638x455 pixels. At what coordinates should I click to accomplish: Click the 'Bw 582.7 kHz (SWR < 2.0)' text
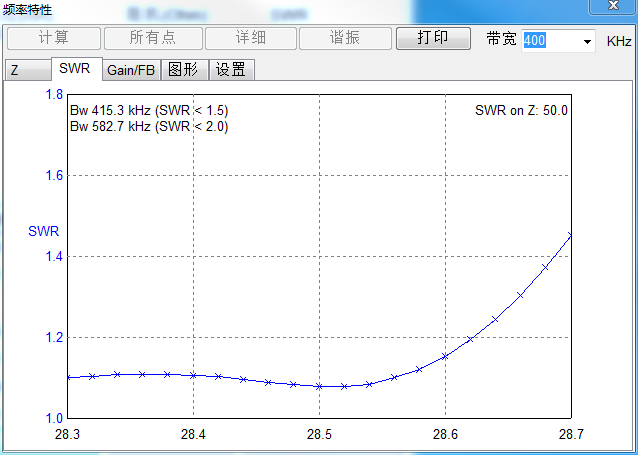click(149, 127)
